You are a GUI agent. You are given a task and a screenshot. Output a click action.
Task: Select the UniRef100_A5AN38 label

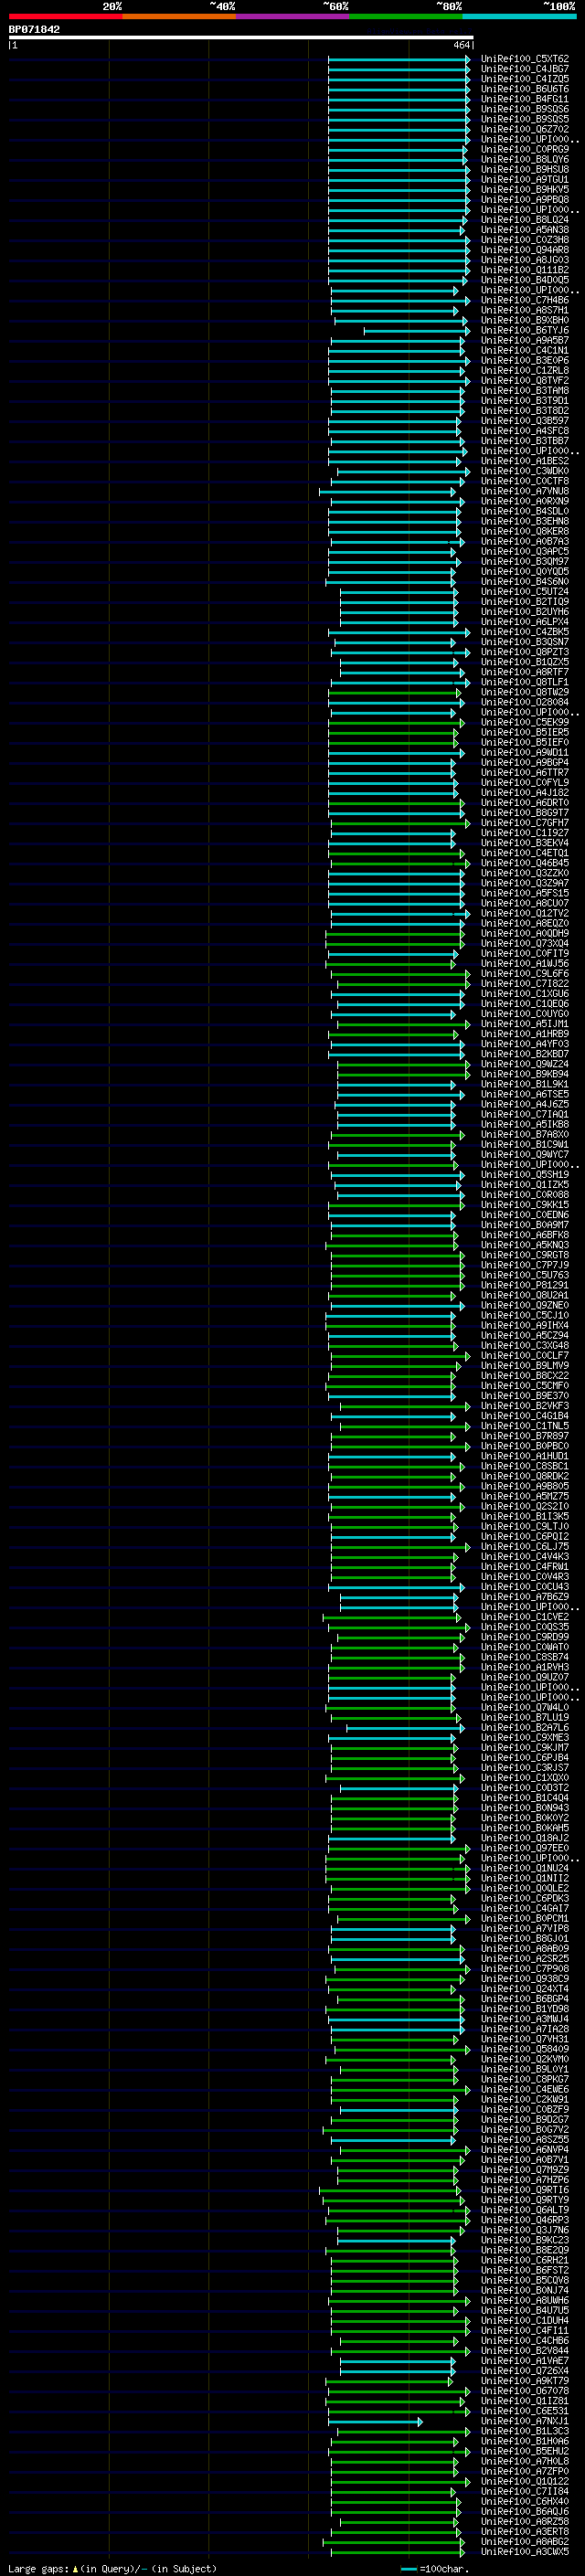pyautogui.click(x=524, y=230)
